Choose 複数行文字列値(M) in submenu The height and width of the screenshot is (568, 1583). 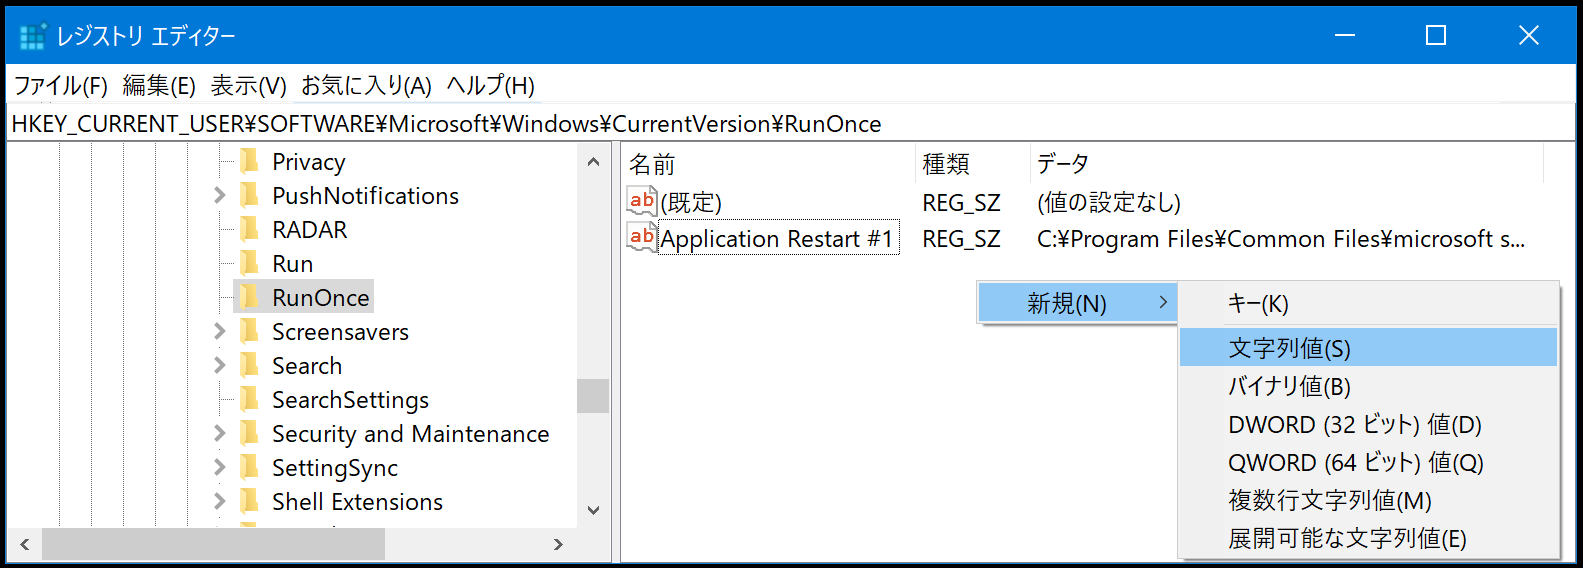1368,500
